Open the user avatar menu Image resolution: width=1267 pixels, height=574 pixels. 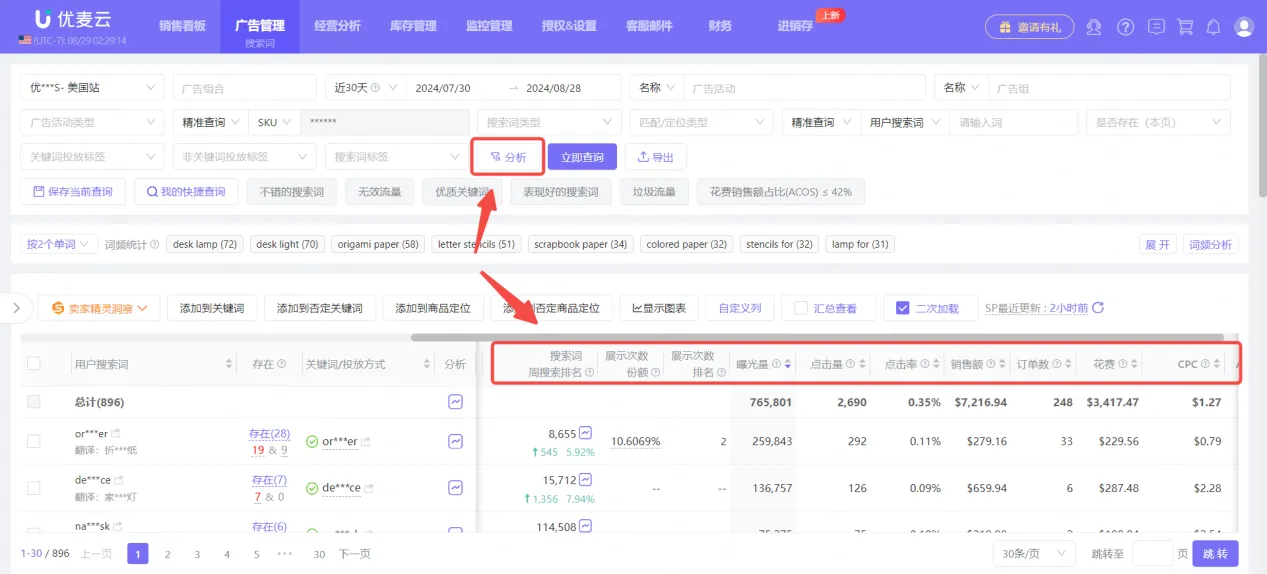click(1244, 27)
